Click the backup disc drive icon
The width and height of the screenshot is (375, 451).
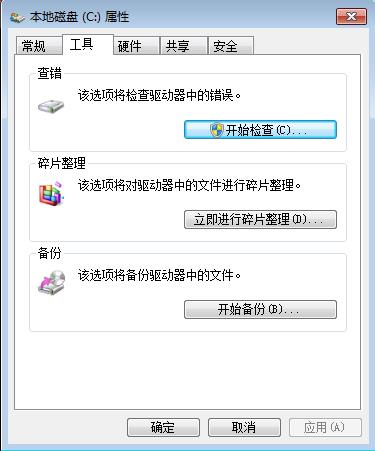52,282
